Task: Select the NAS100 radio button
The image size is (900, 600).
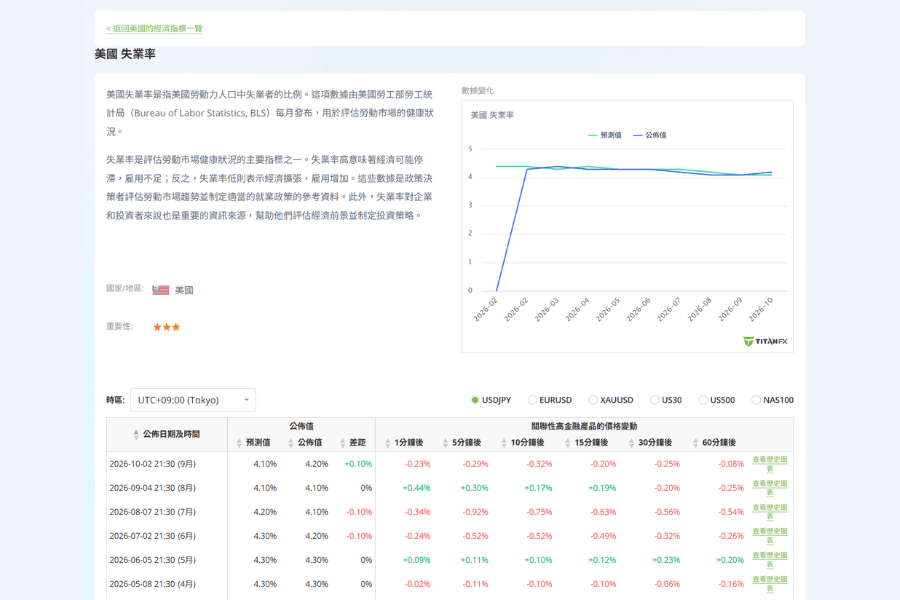Action: click(x=756, y=400)
